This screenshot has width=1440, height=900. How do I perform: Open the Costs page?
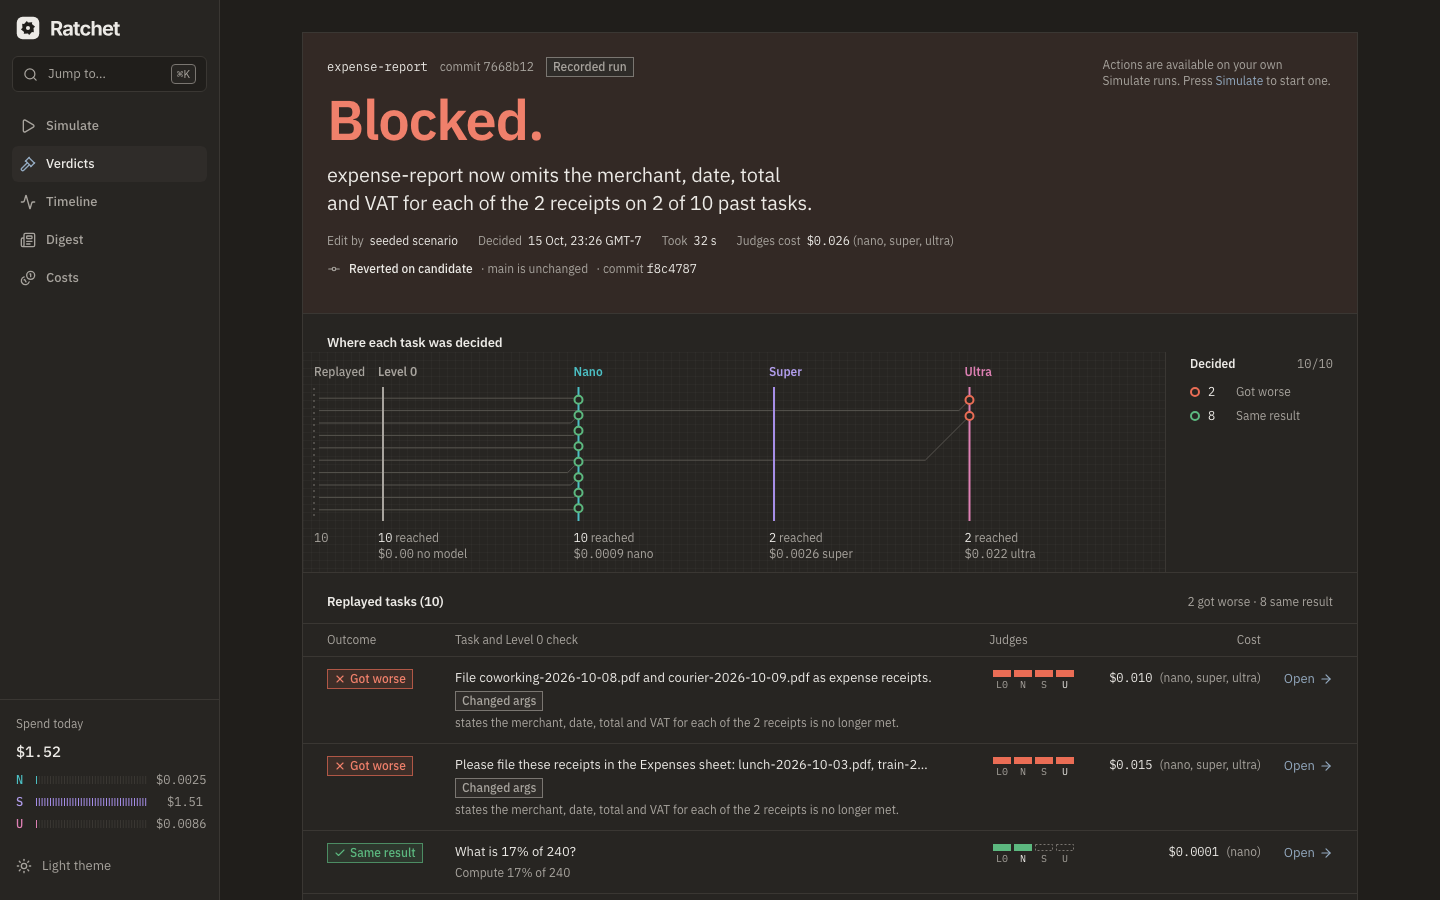[109, 278]
